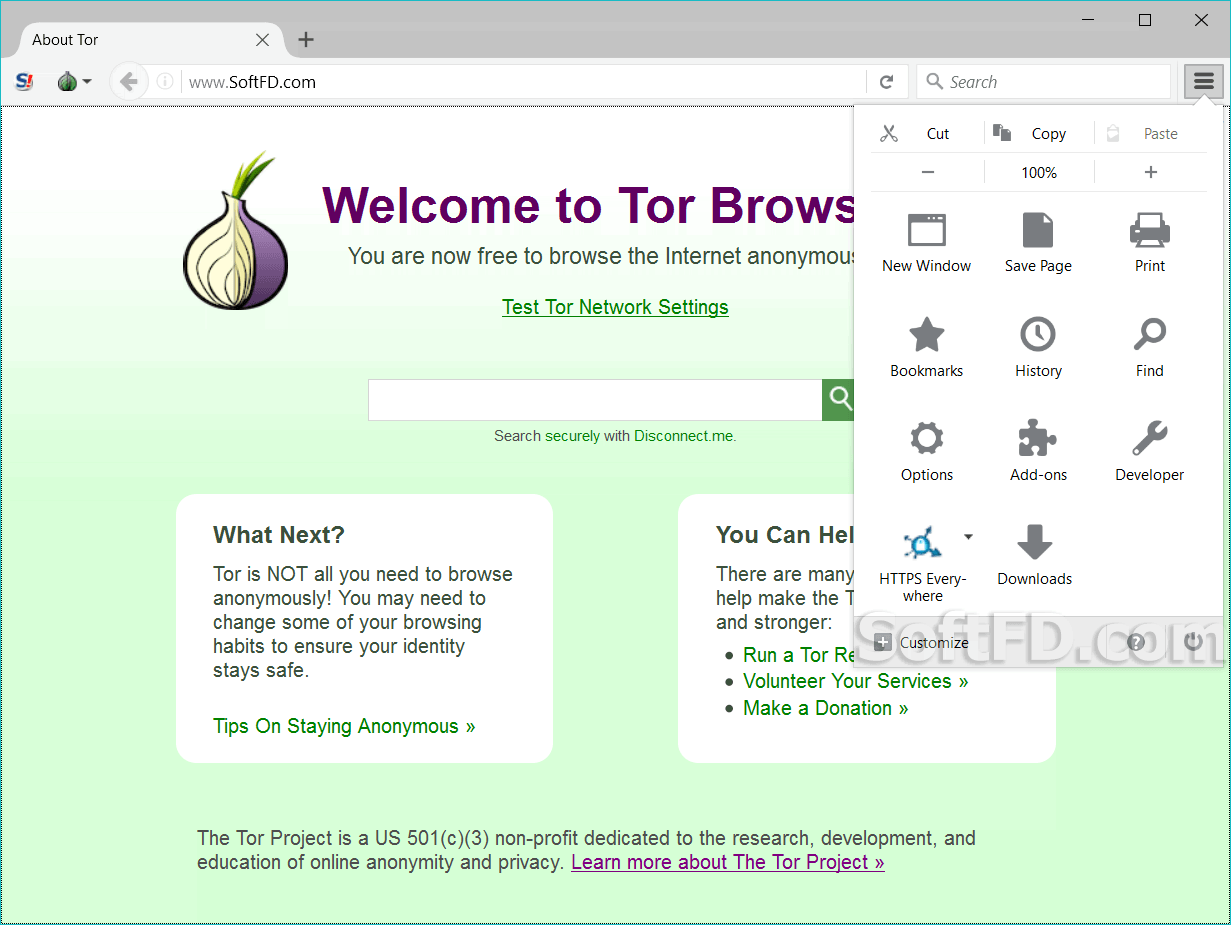Click the address bar URL field

coord(525,82)
